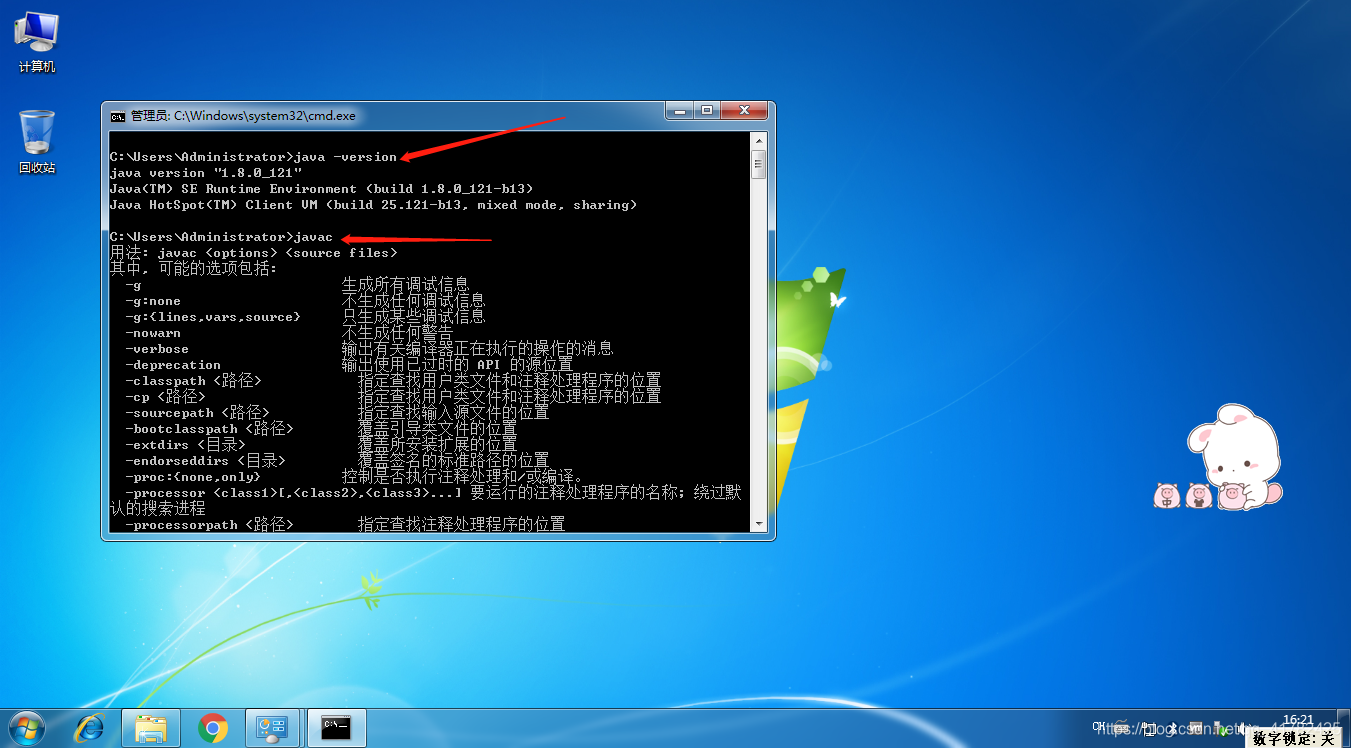Click the '-g:{lines,vars,source}' option line
The image size is (1351, 748).
tap(305, 317)
